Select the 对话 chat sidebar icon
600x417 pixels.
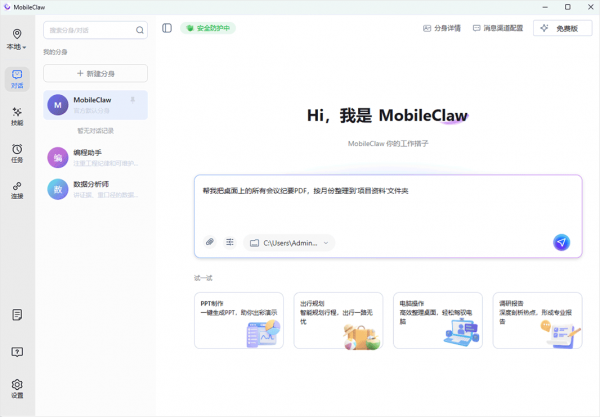tap(17, 79)
